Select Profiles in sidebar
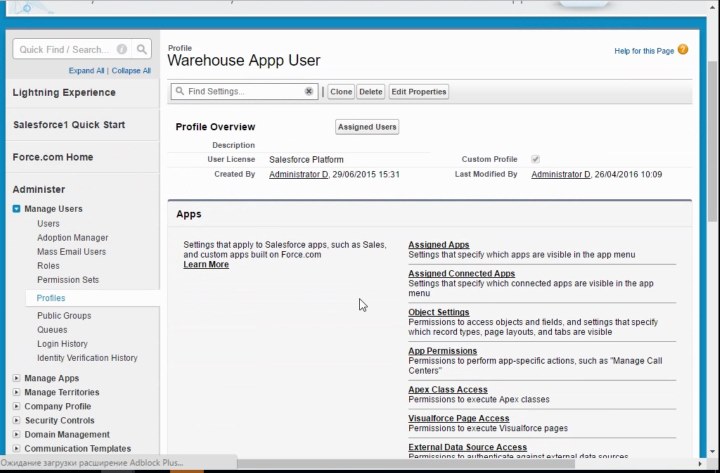Image resolution: width=720 pixels, height=473 pixels. [x=51, y=298]
